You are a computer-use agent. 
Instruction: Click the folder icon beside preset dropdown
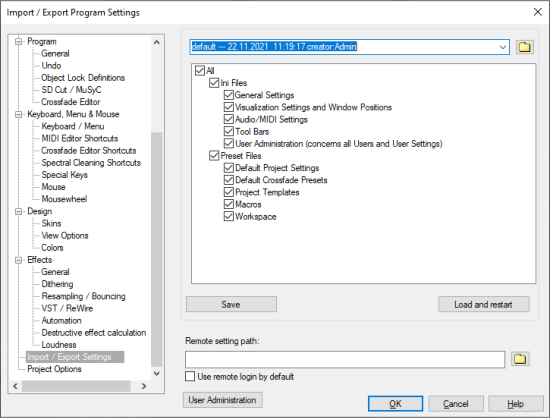(524, 47)
